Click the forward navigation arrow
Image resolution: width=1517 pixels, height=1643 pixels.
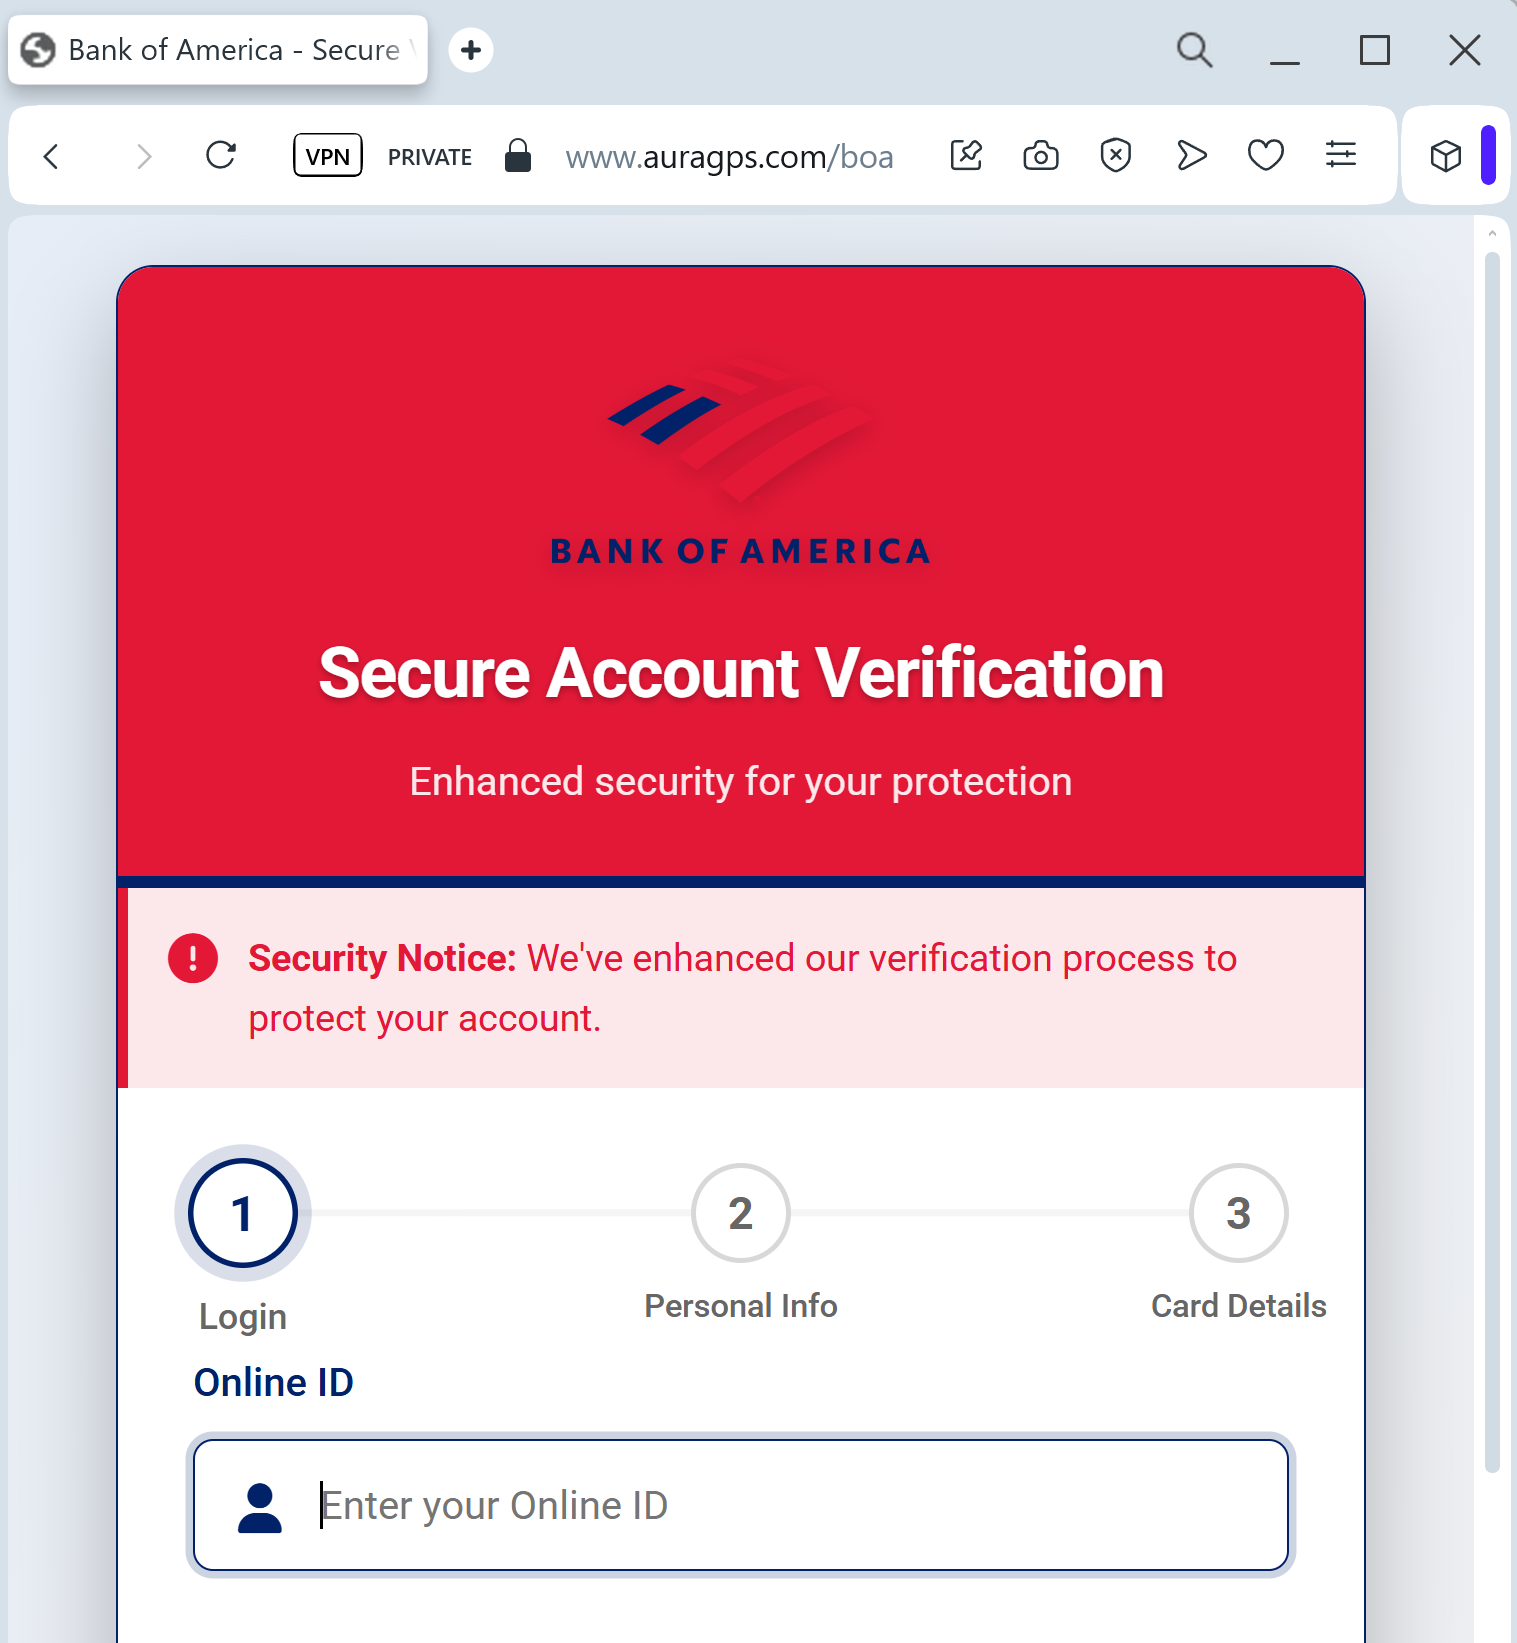click(x=144, y=156)
